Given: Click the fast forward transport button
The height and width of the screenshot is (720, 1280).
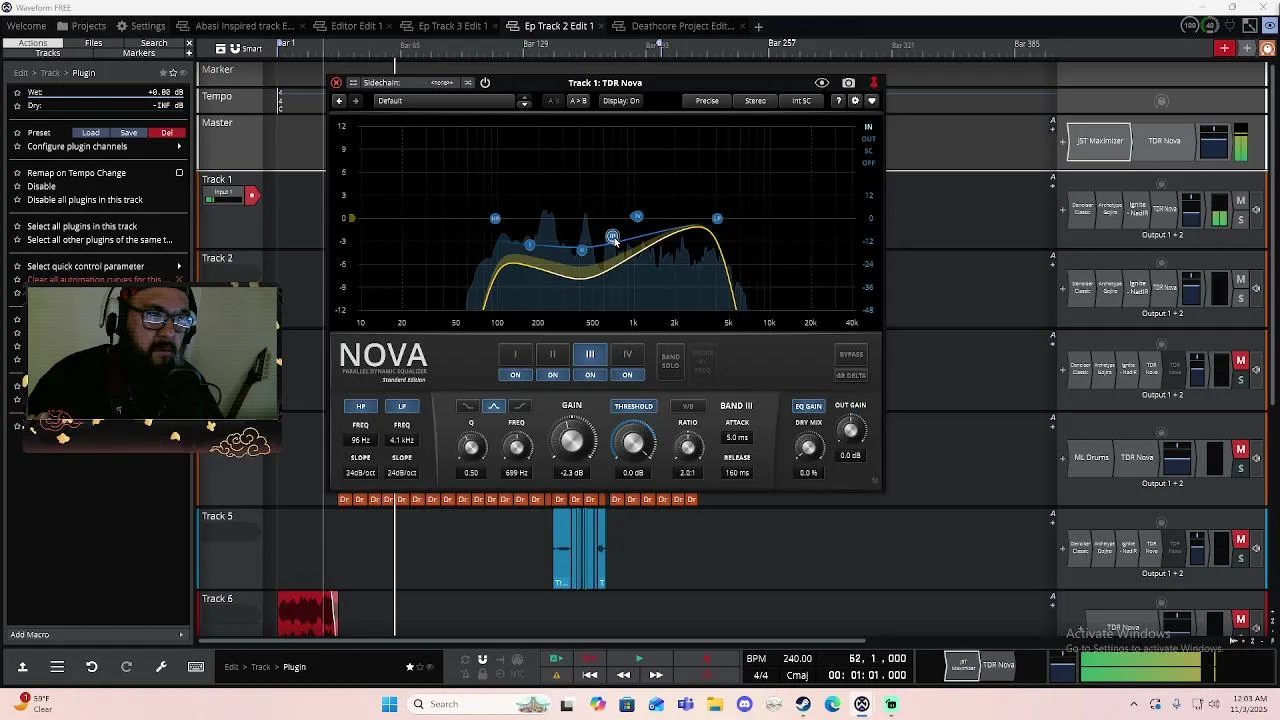Looking at the screenshot, I should pos(656,675).
